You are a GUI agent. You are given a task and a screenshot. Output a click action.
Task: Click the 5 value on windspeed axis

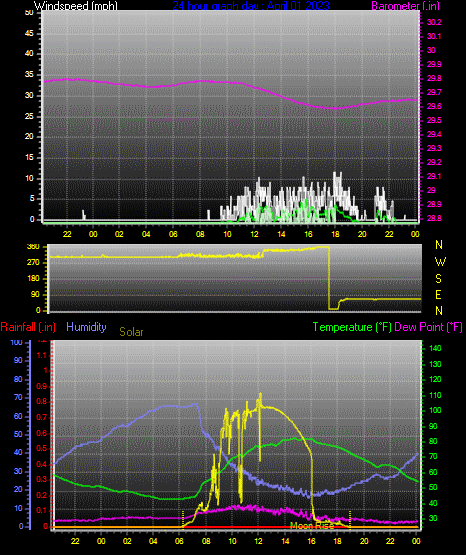pyautogui.click(x=32, y=199)
